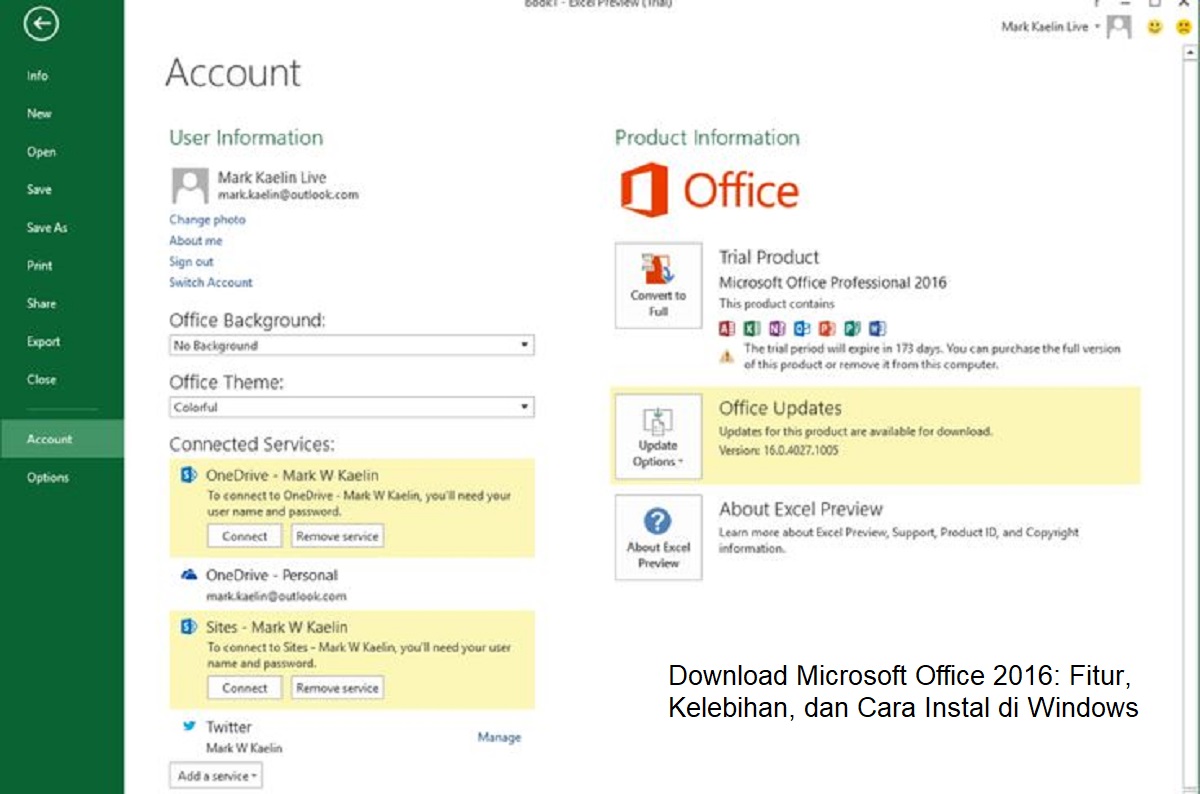Viewport: 1200px width, 794px height.
Task: Click the PowerPoint icon under This product contains
Action: (827, 328)
